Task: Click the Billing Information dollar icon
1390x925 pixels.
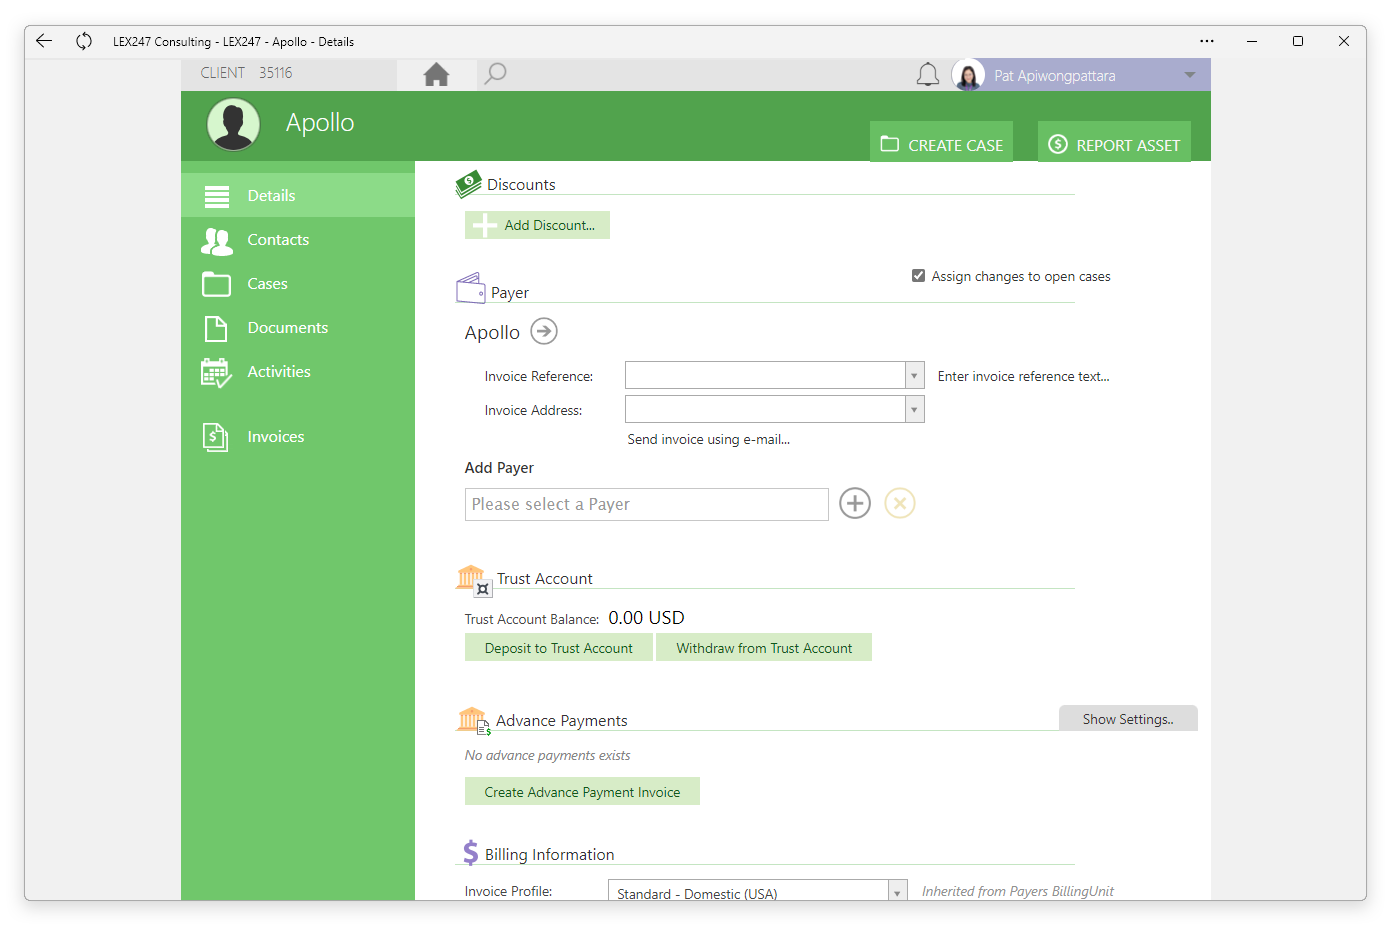Action: point(470,853)
